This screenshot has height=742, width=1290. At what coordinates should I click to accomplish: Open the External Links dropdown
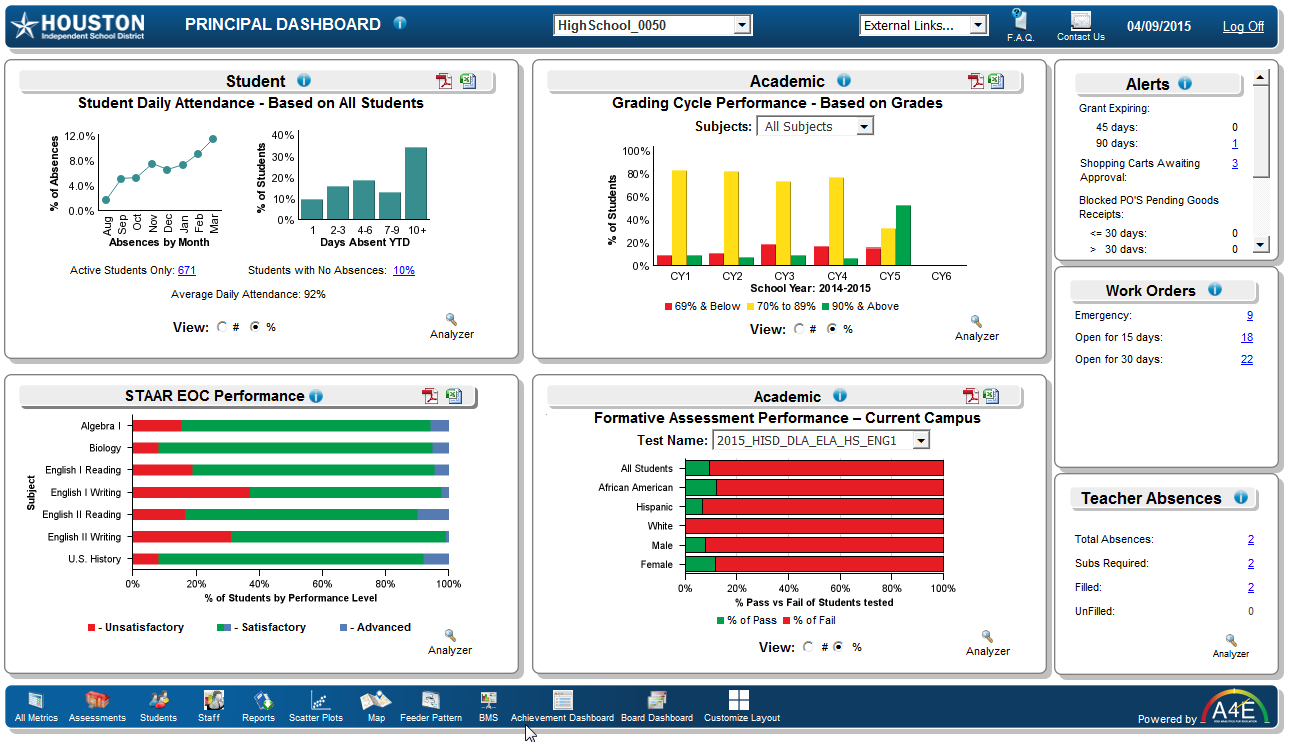coord(923,26)
